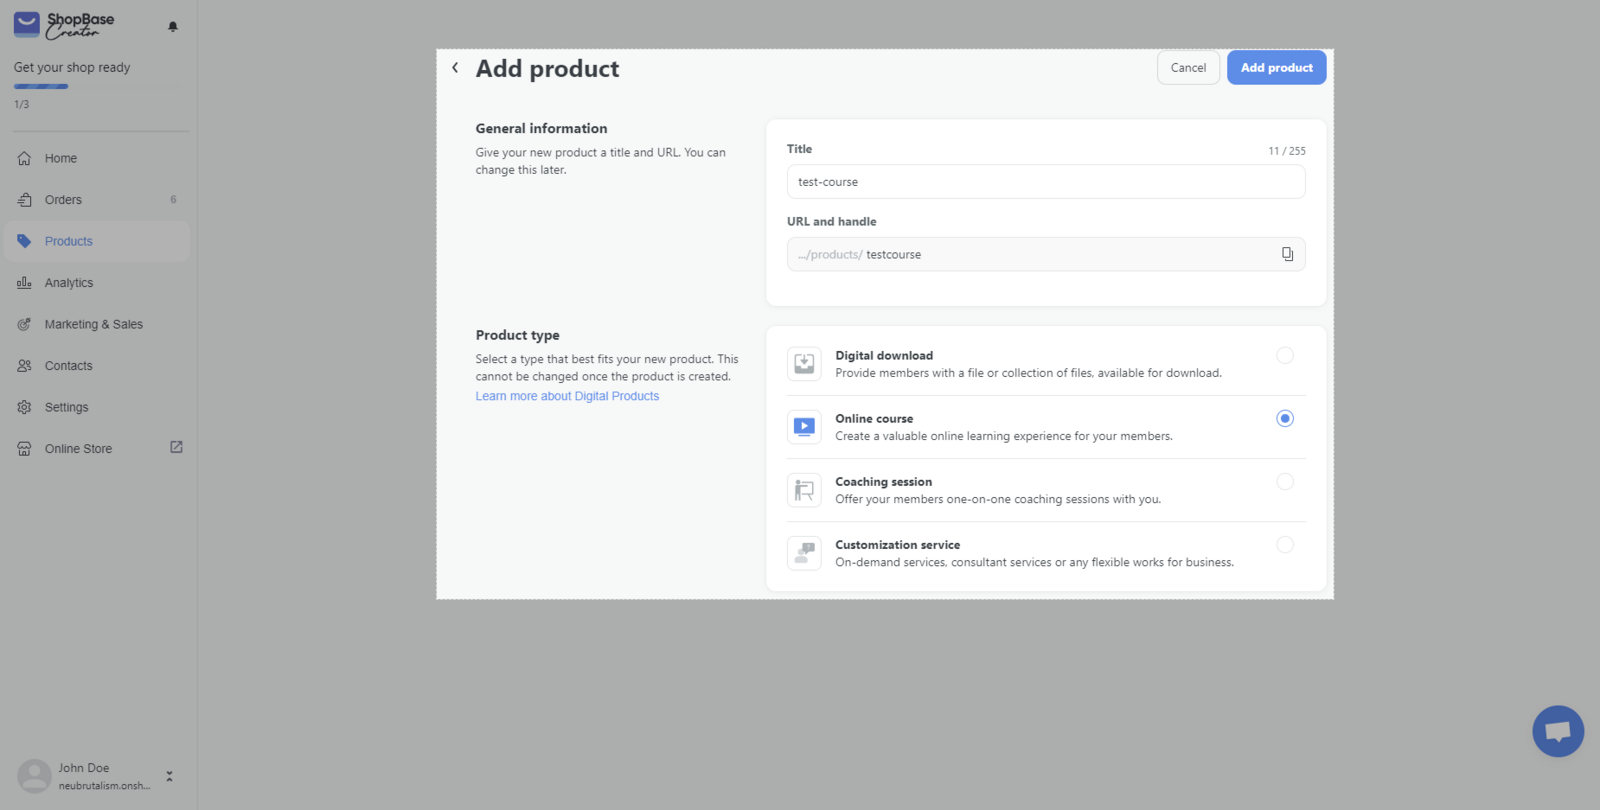Click the ShopBase Creator logo
This screenshot has width=1600, height=810.
click(64, 25)
